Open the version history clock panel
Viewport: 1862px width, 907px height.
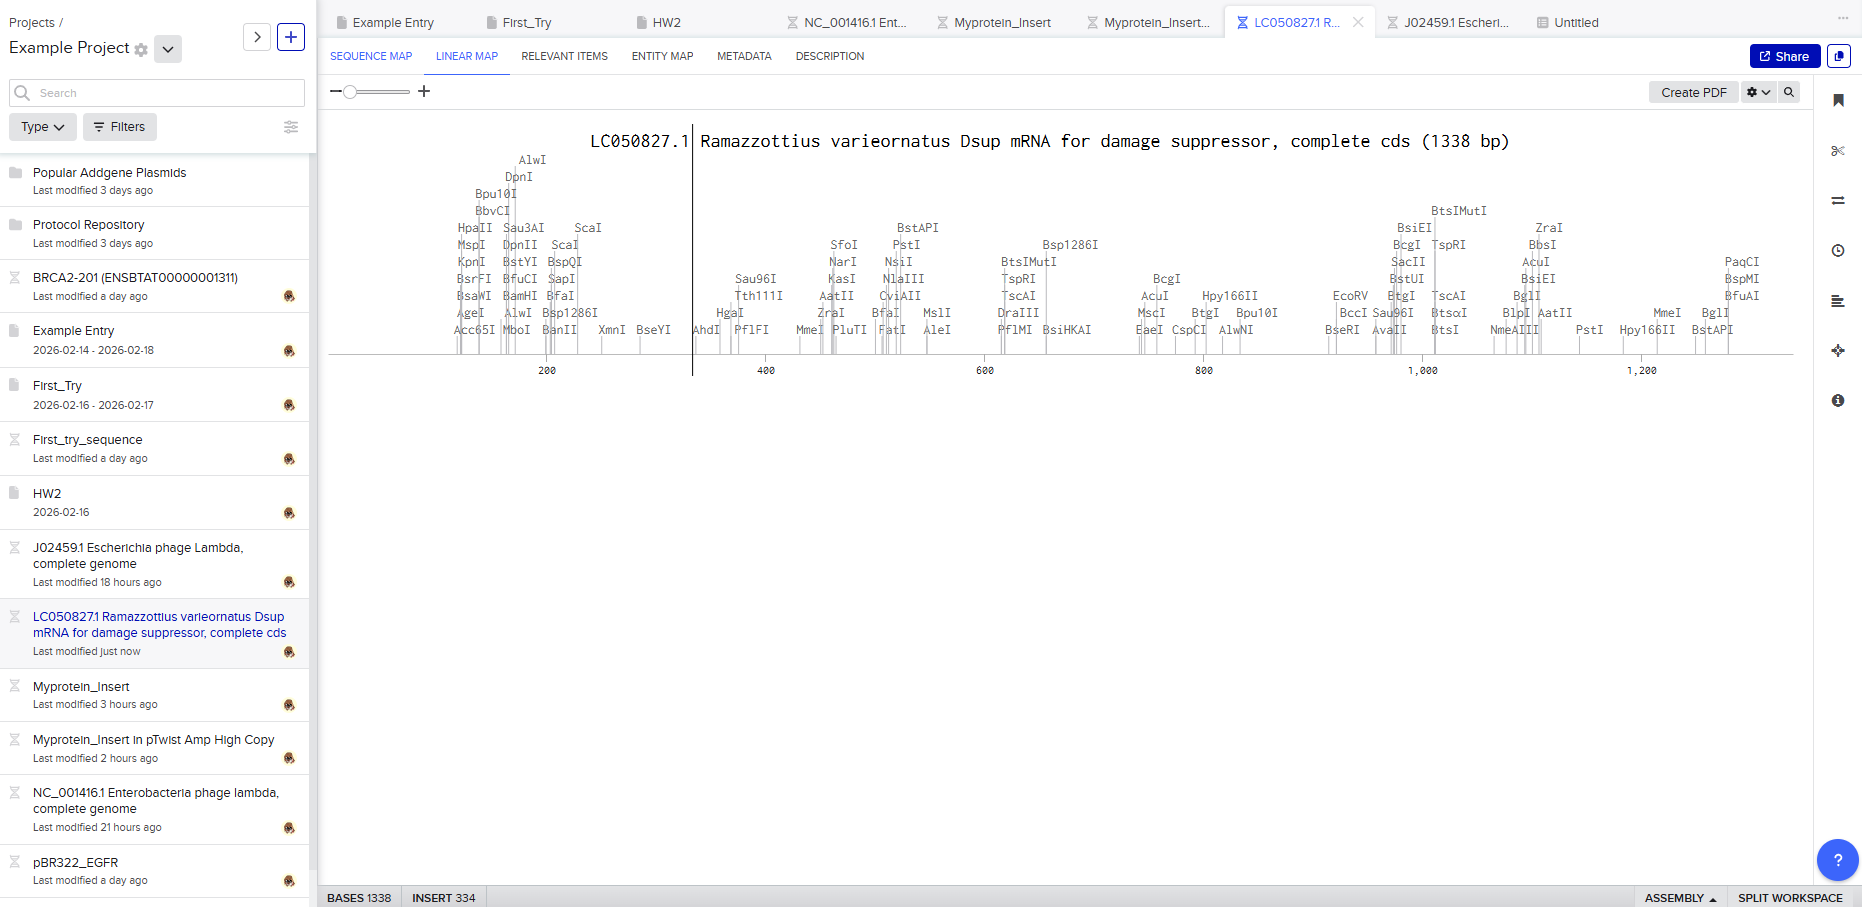click(x=1838, y=251)
